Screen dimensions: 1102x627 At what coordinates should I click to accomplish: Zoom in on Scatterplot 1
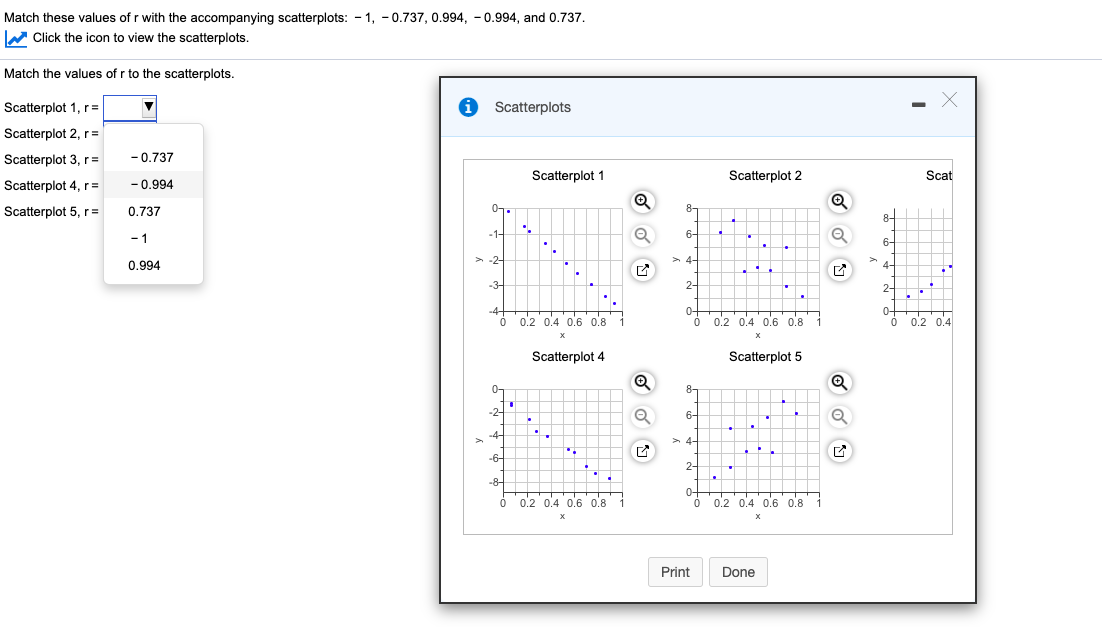pos(642,202)
